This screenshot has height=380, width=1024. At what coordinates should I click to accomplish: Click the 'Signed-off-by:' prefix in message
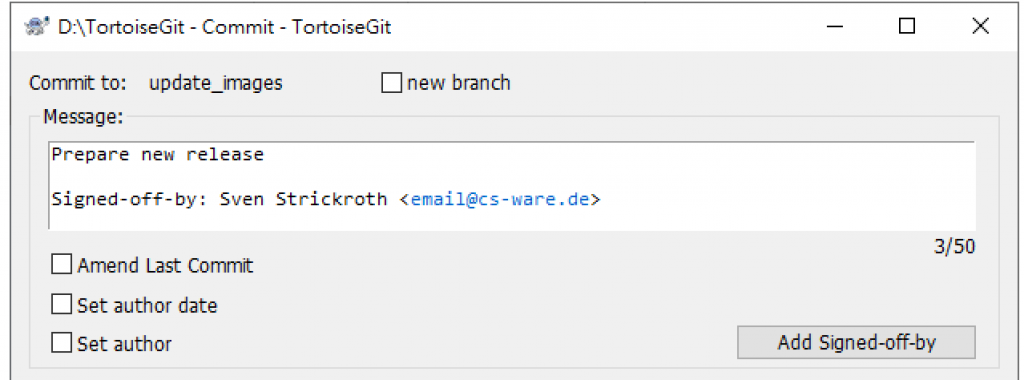coord(130,199)
